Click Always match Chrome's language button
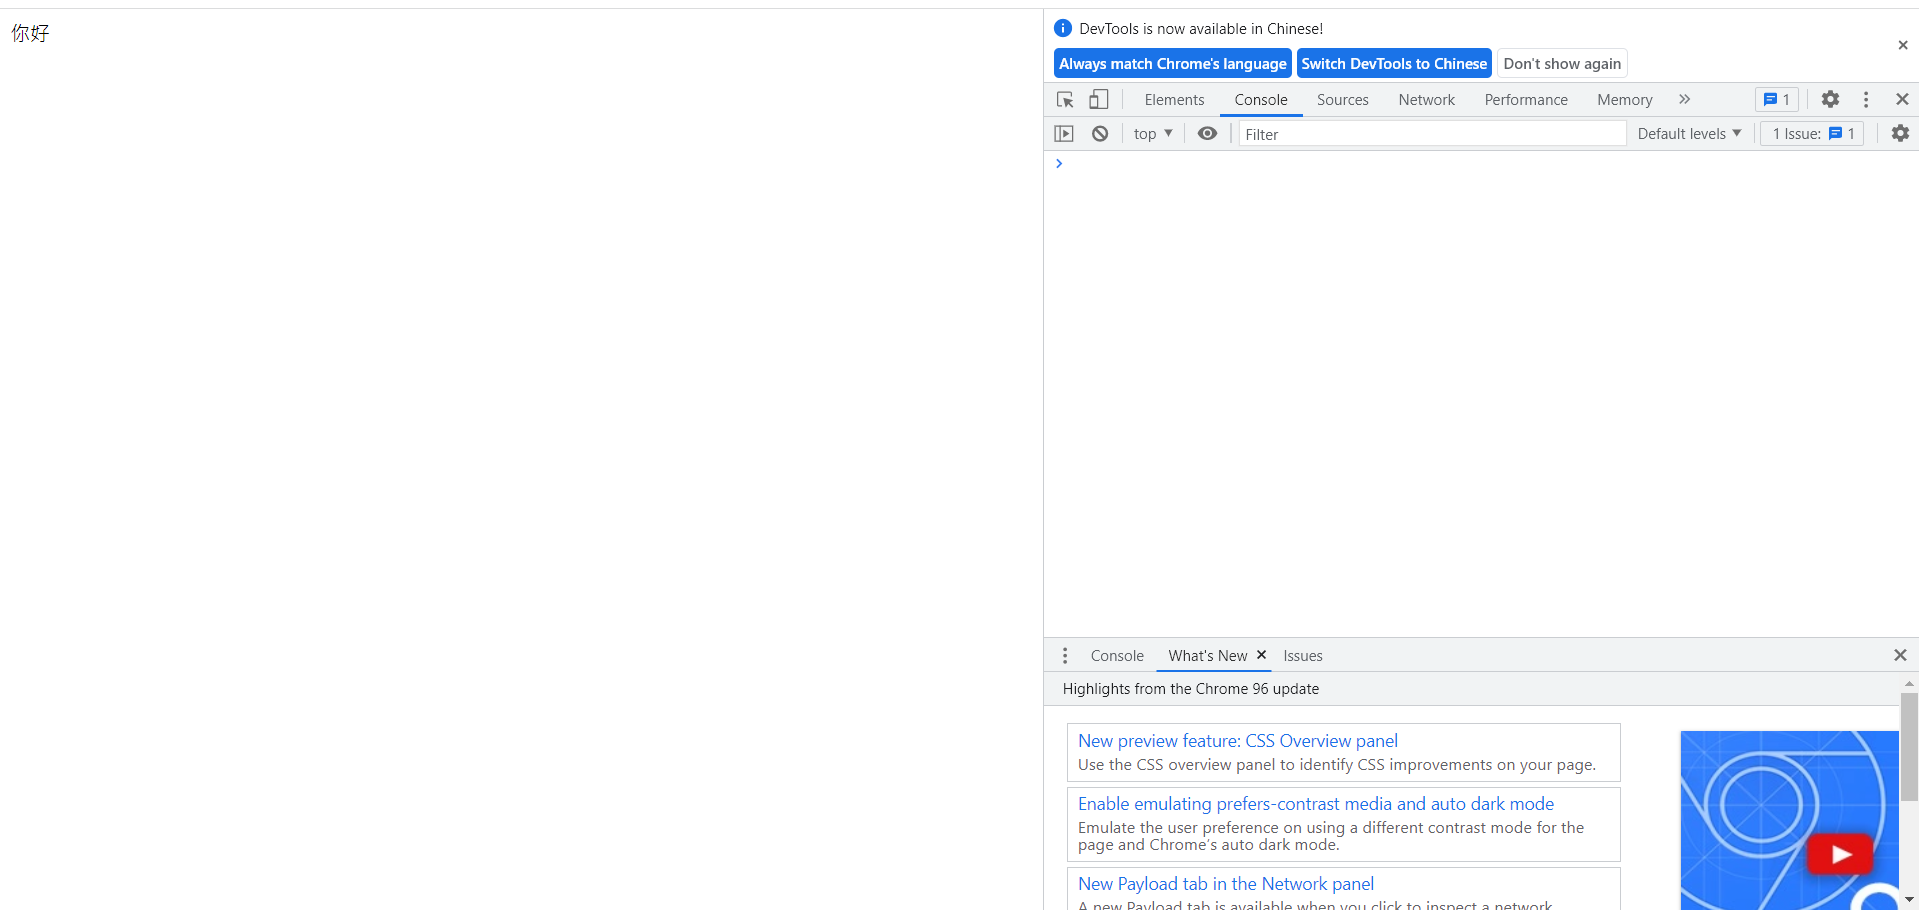Viewport: 1919px width, 910px height. 1173,64
